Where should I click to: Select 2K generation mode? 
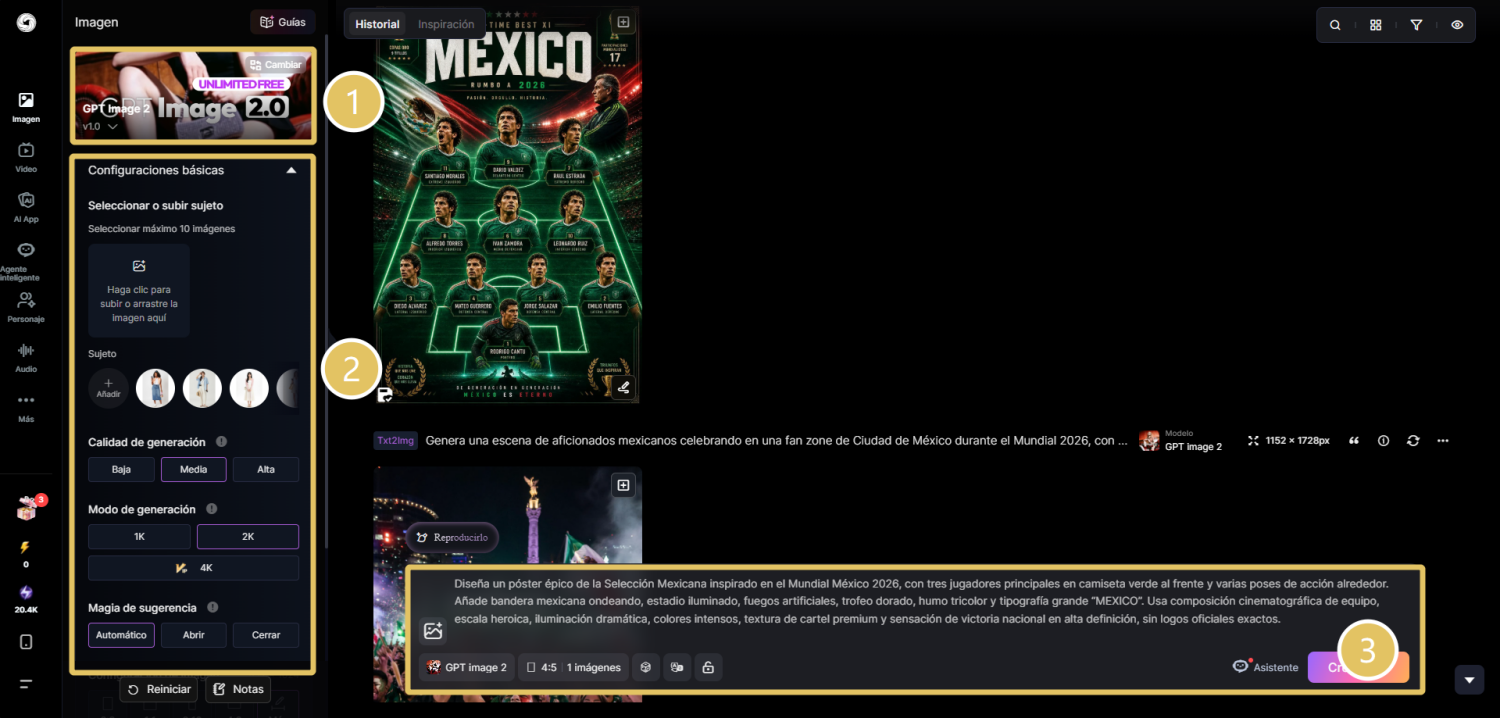pos(248,536)
